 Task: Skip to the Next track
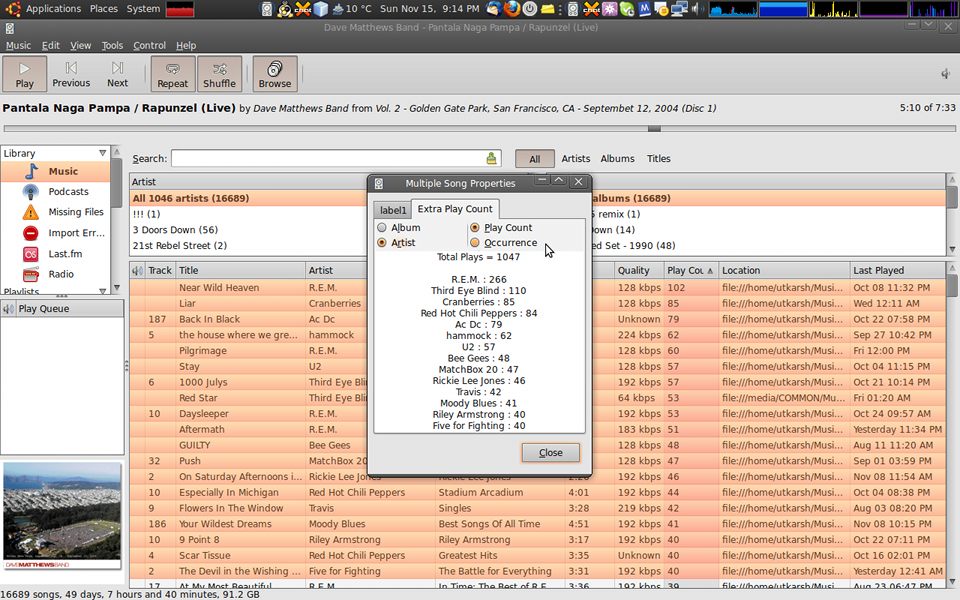[x=118, y=74]
